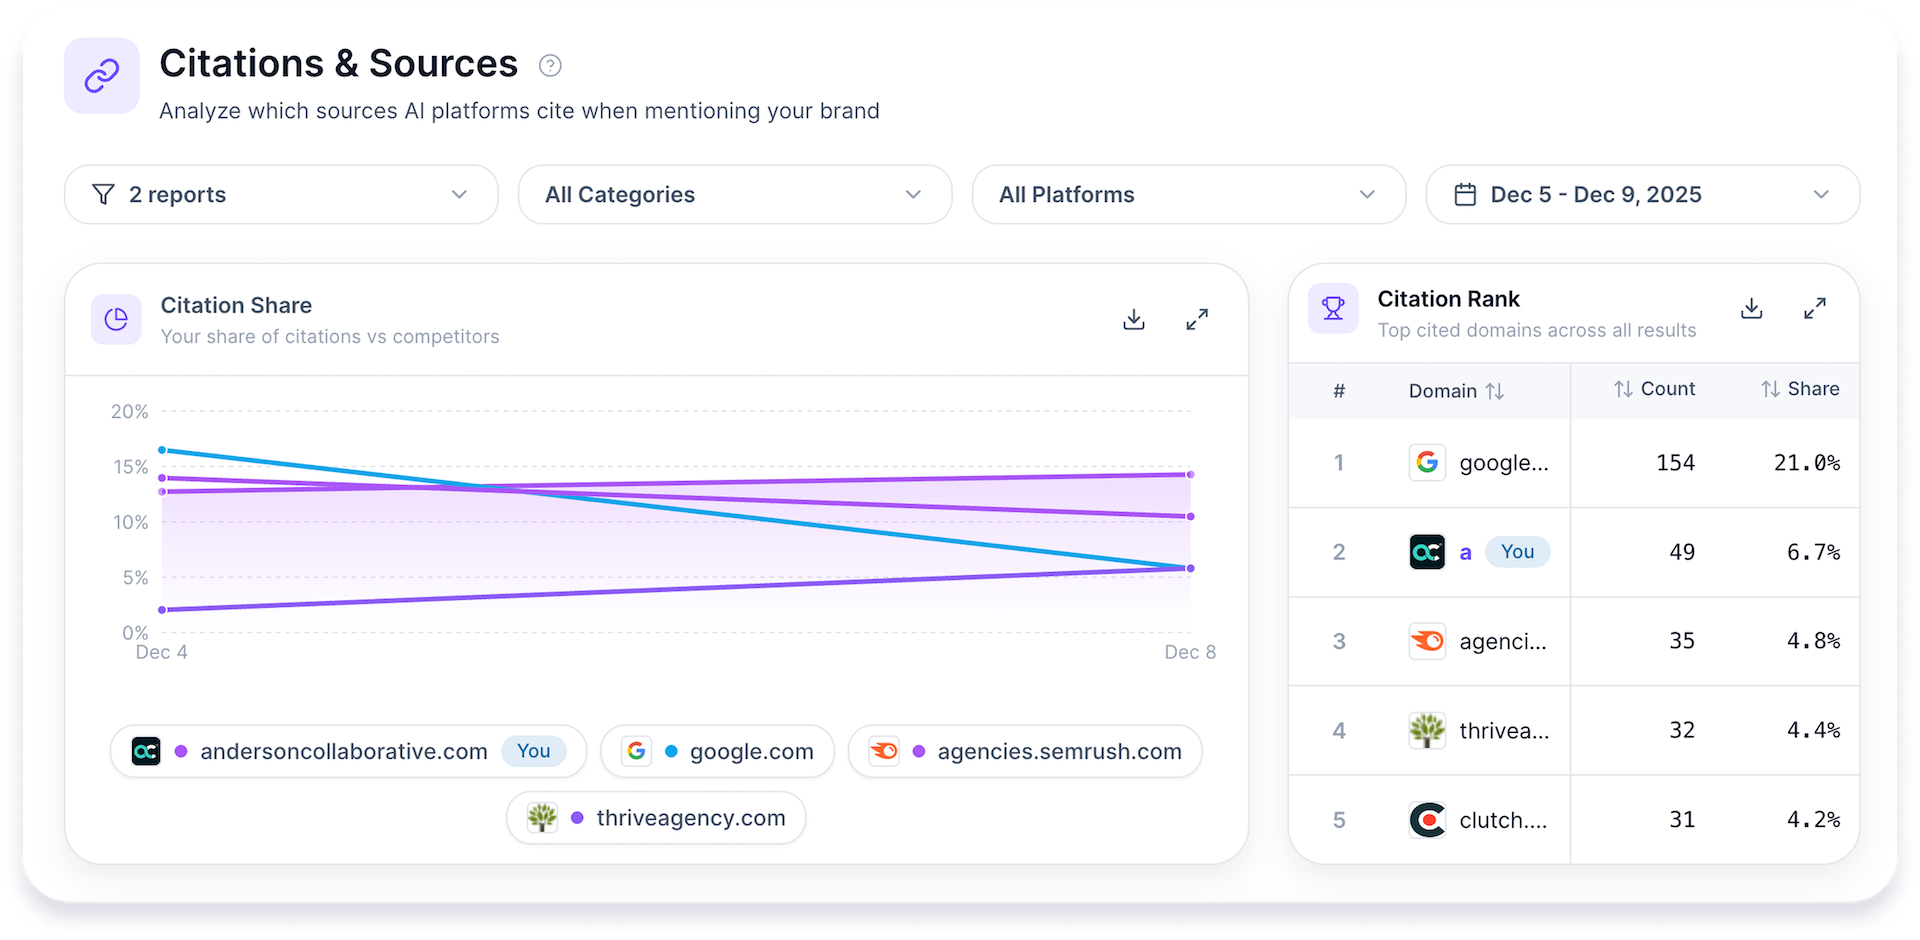Hide thriveagency.com line from the legend
Screen dimensions: 1920x940
click(x=656, y=818)
